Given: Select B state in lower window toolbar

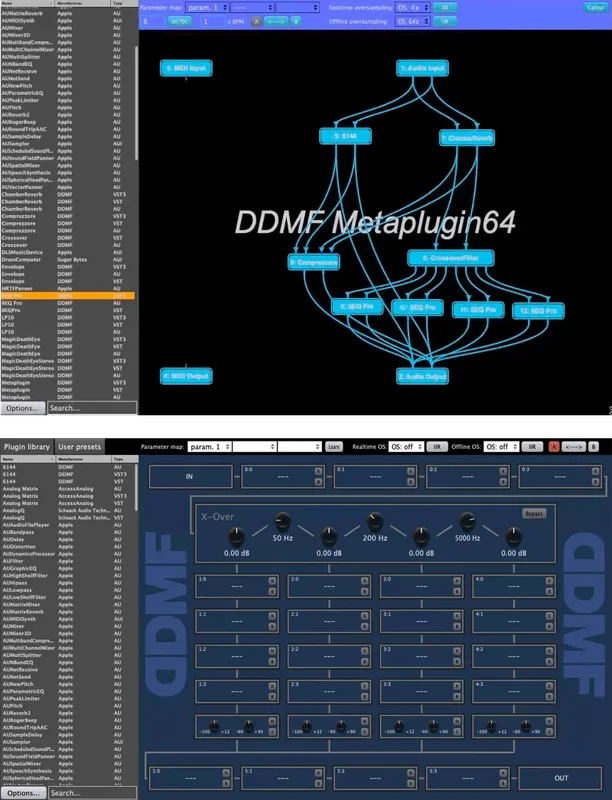Looking at the screenshot, I should 593,447.
